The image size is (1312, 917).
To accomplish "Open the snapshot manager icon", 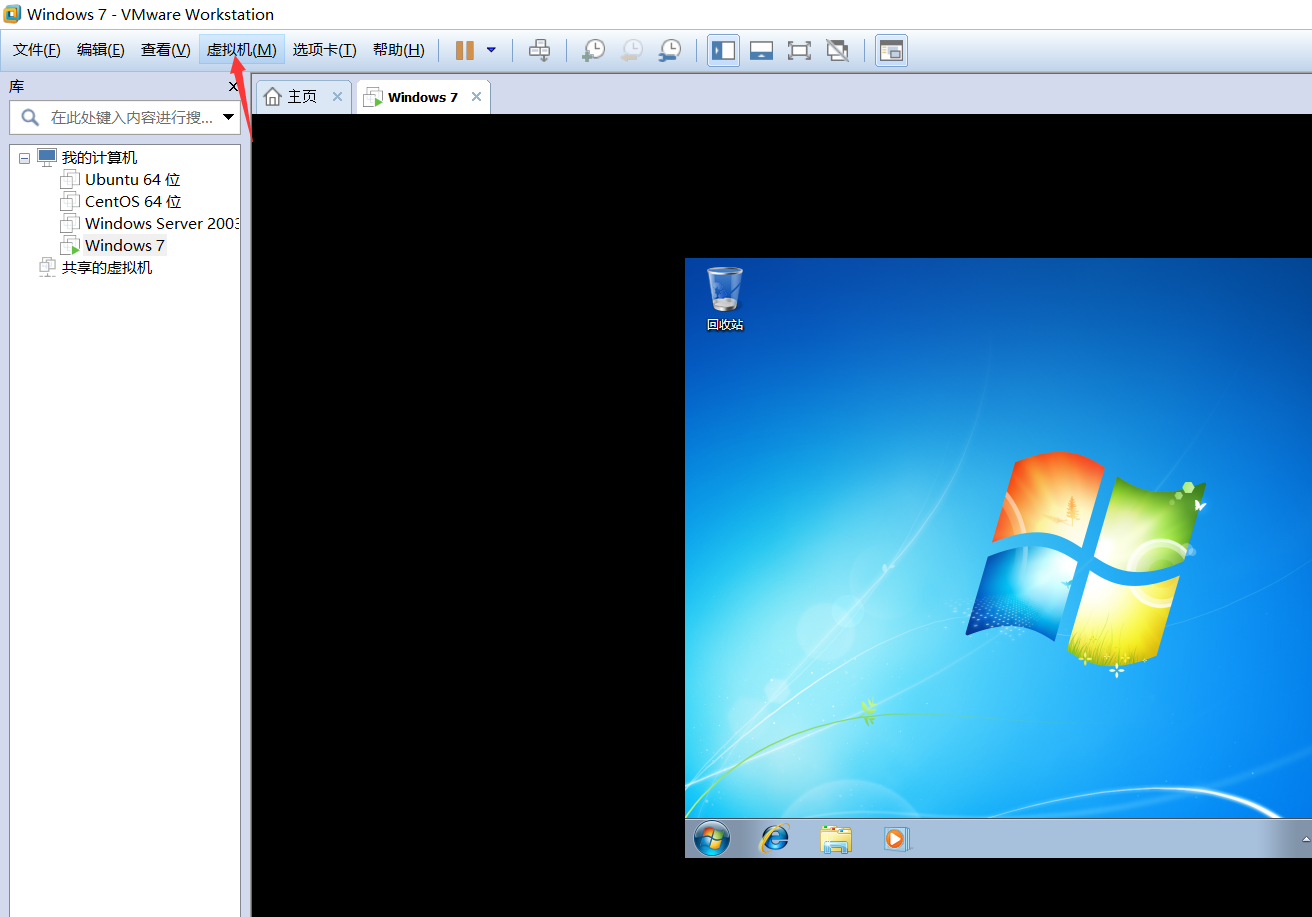I will (x=670, y=50).
